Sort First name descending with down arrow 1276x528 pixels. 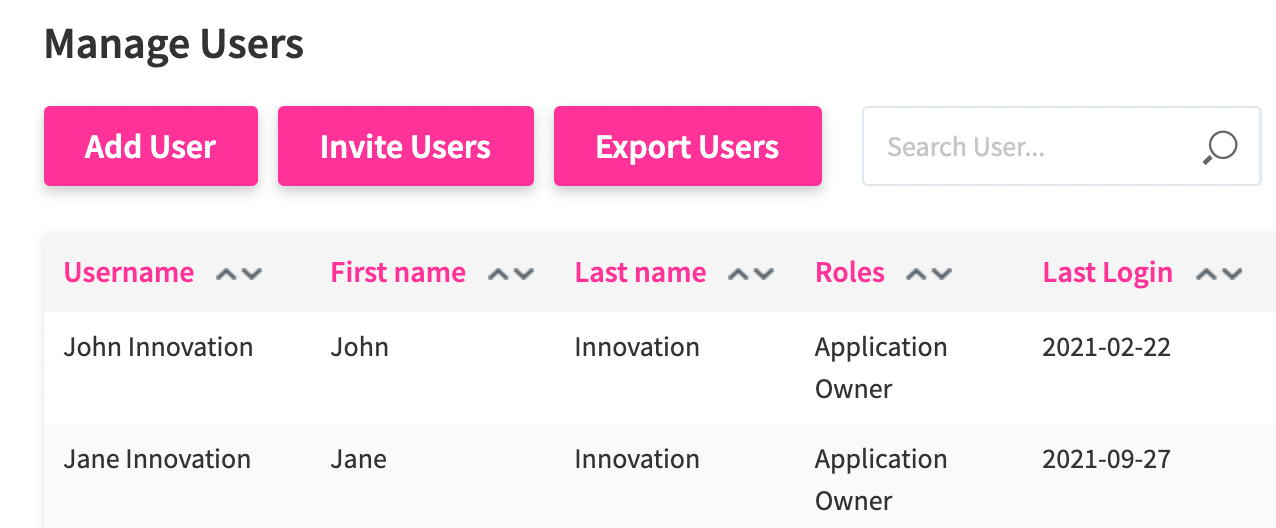(523, 274)
